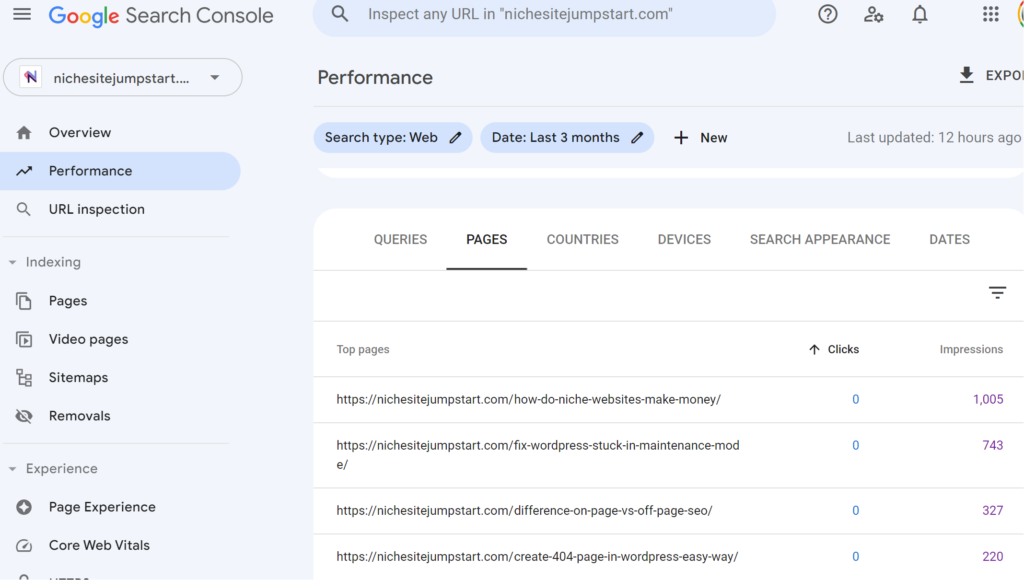Viewport: 1024px width, 580px height.
Task: Click the Last updated: 12 hours ago text
Action: click(934, 138)
